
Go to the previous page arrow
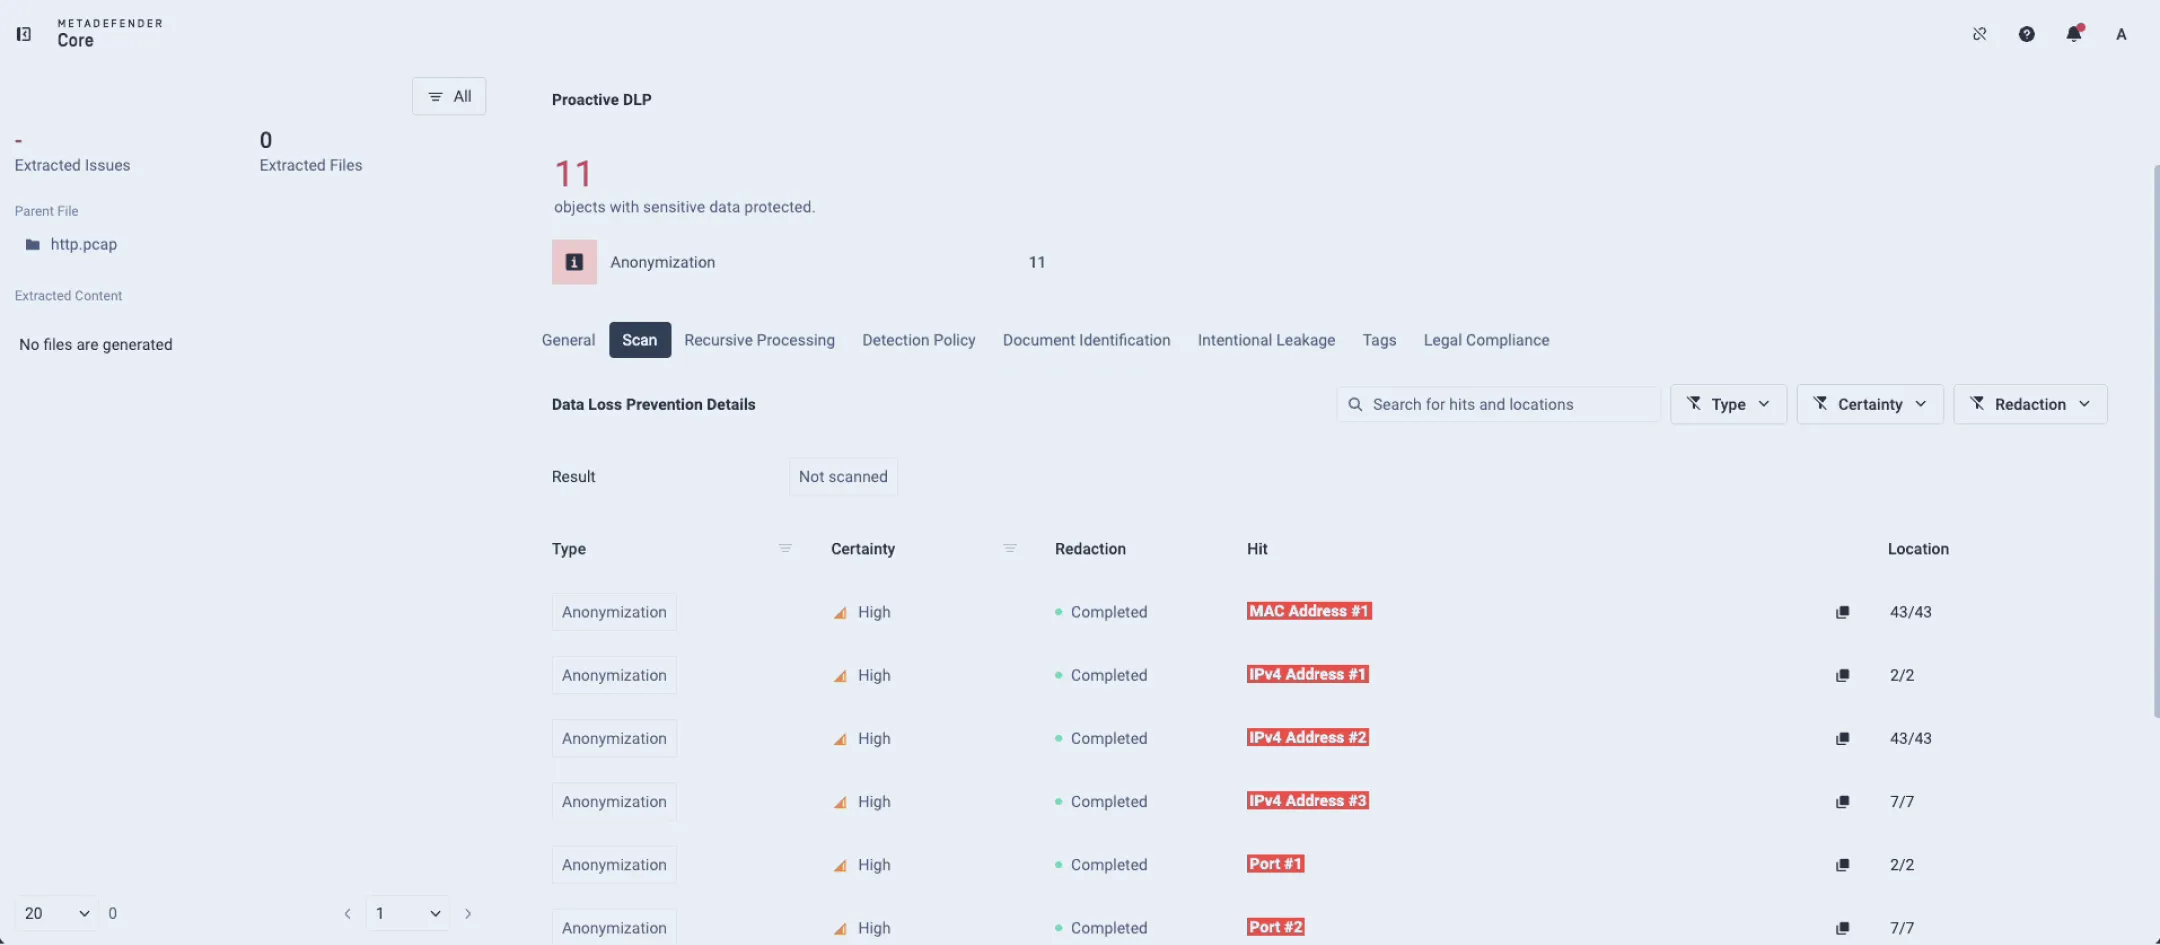click(347, 913)
